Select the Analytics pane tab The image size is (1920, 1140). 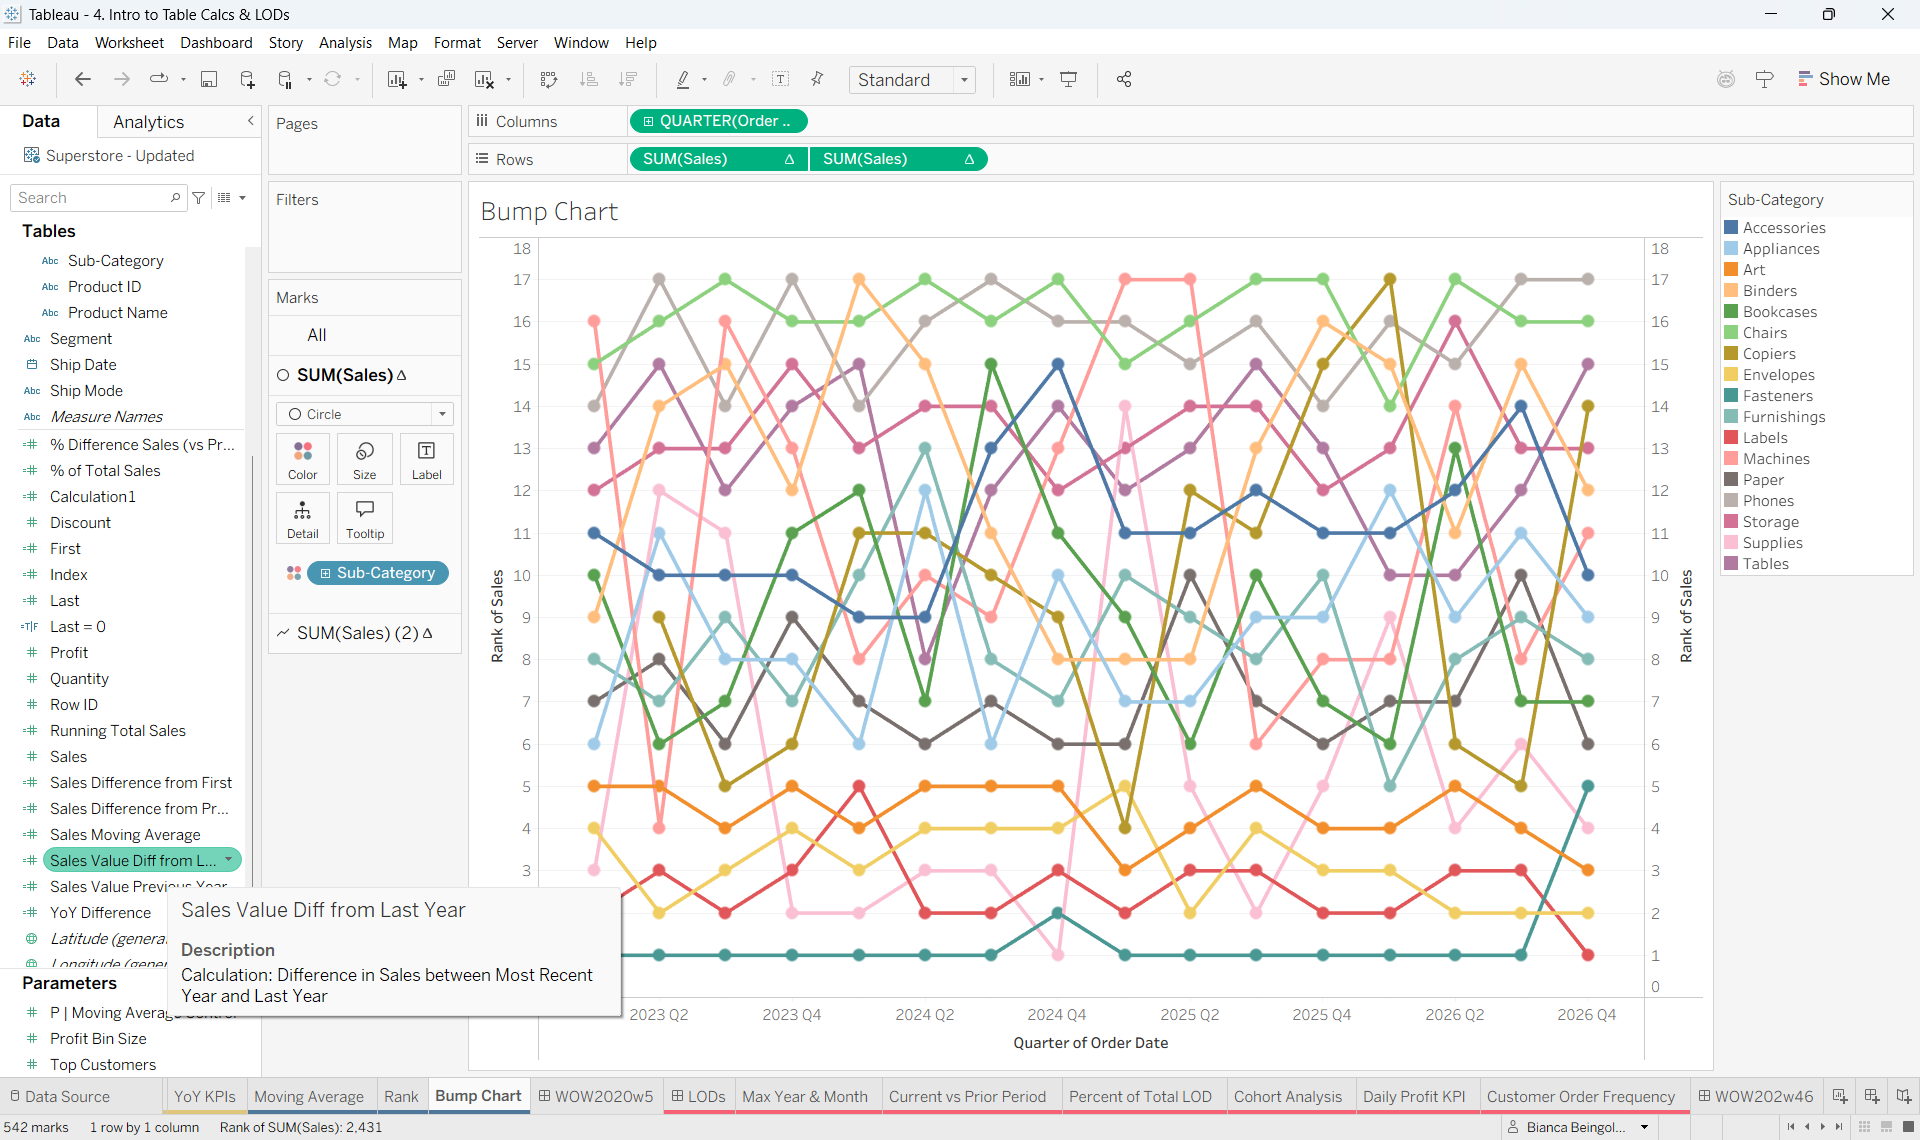coord(148,122)
